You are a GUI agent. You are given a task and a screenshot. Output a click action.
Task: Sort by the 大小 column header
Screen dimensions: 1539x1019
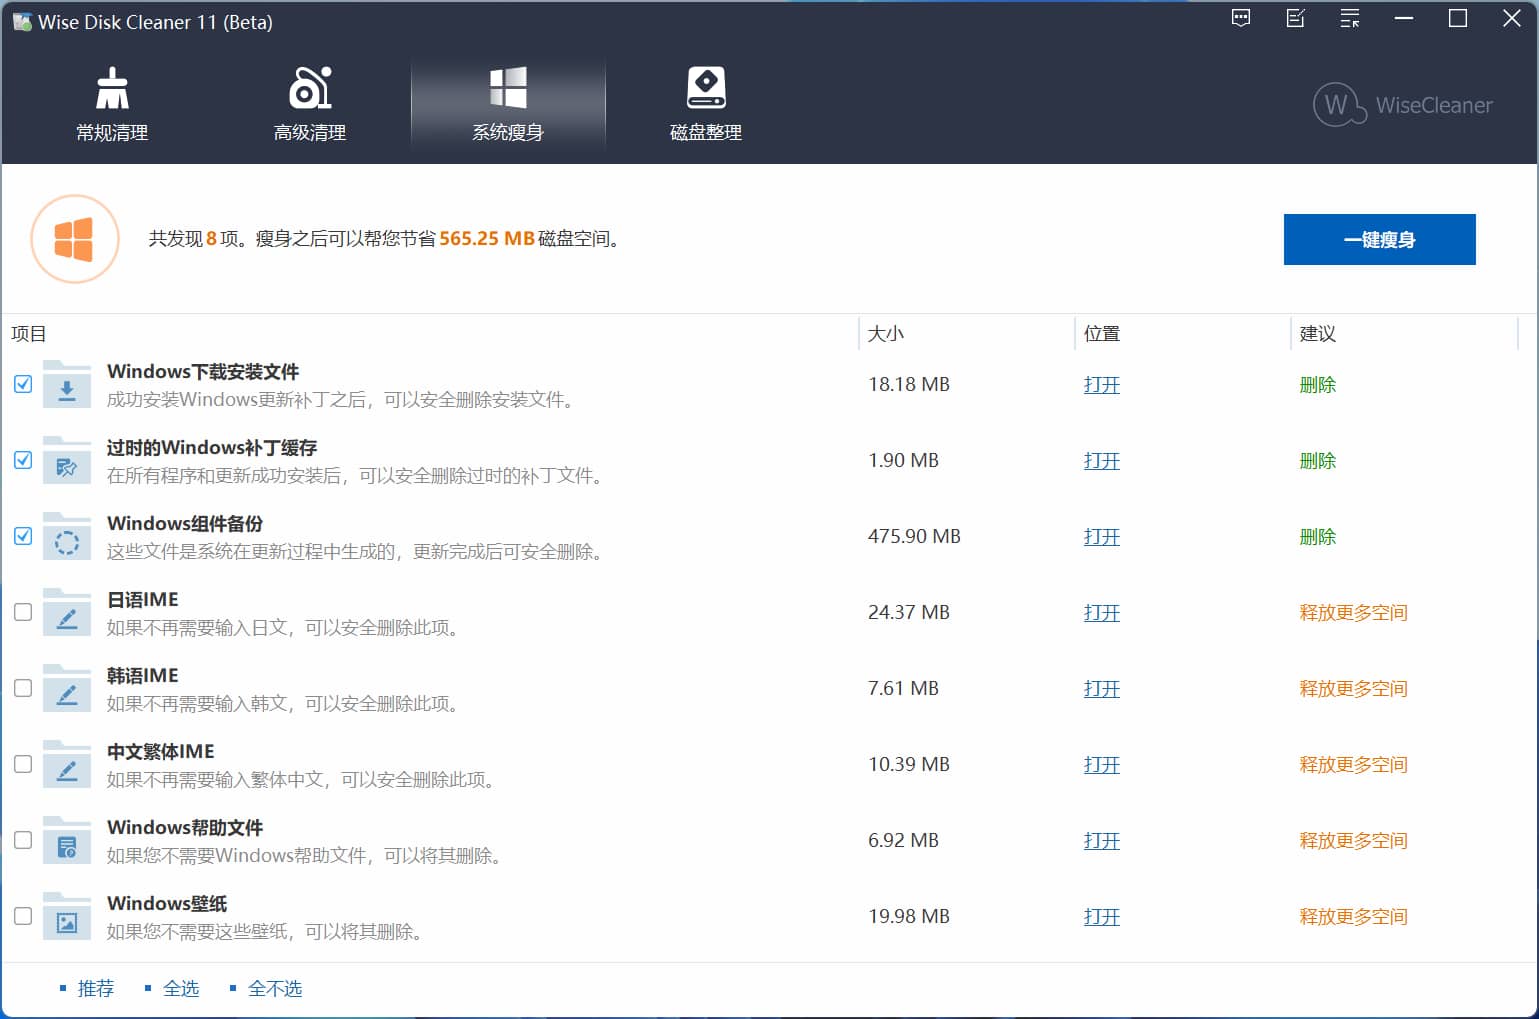[x=886, y=334]
